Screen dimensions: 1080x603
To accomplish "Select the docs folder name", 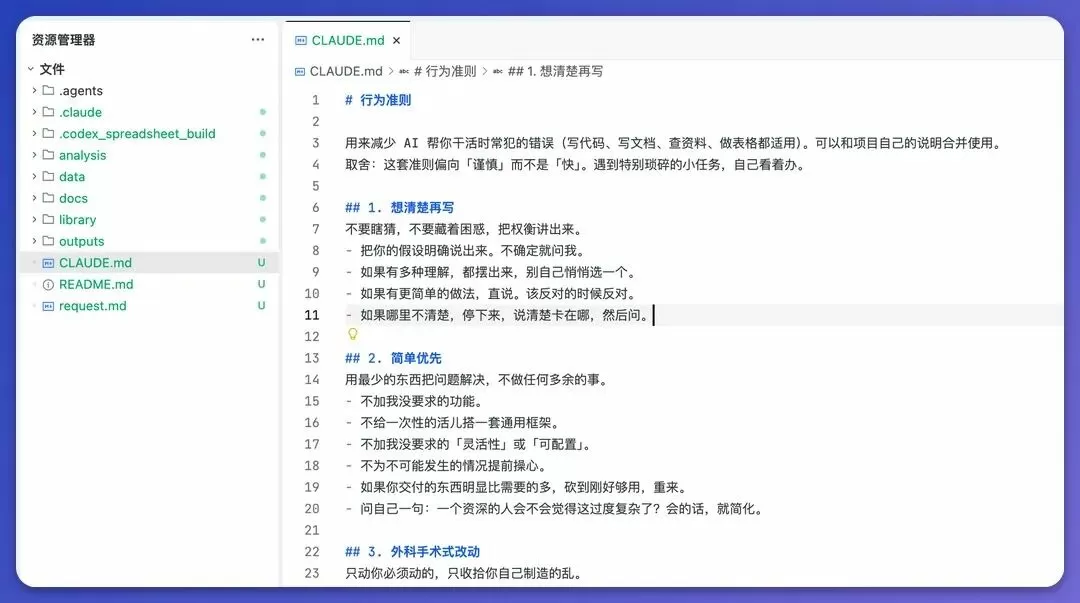I will (73, 198).
